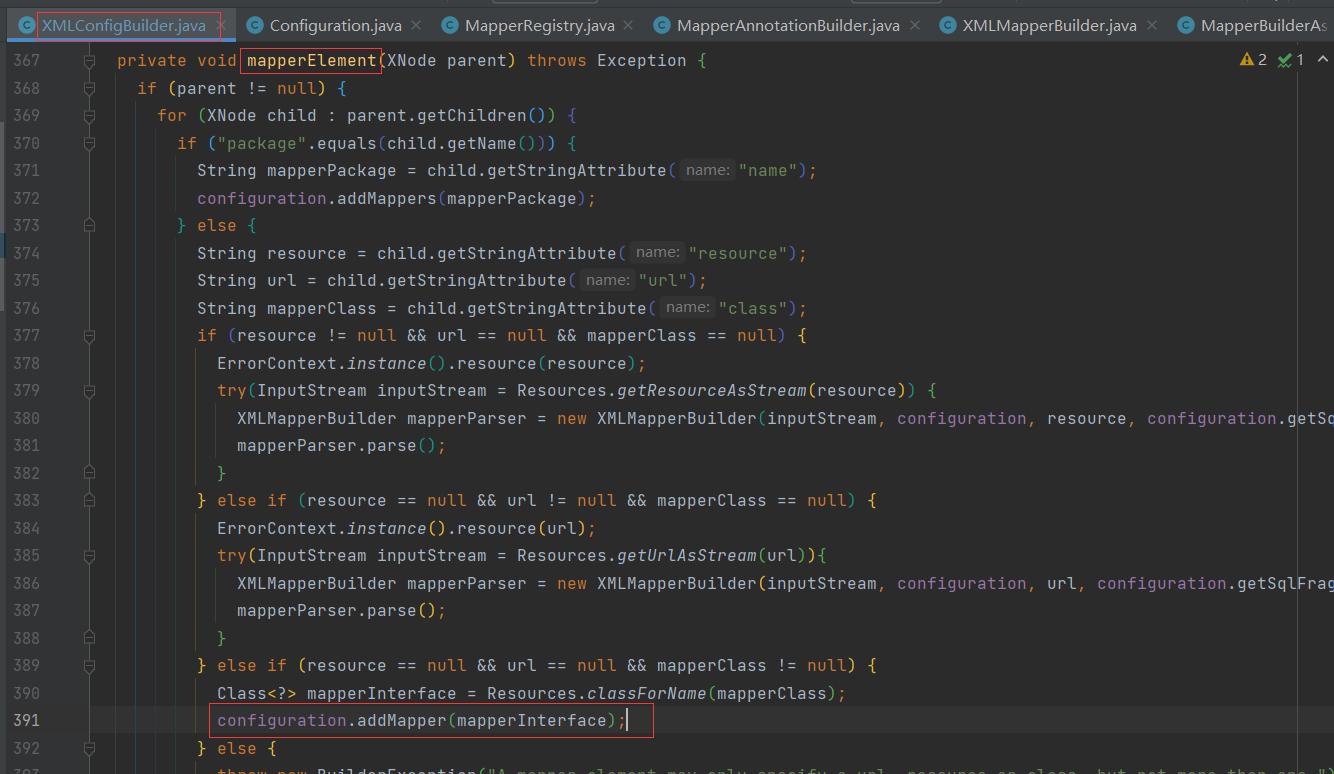Click the class icon on MapperAnnotationBuilder.java tab
1334x774 pixels.
[662, 25]
